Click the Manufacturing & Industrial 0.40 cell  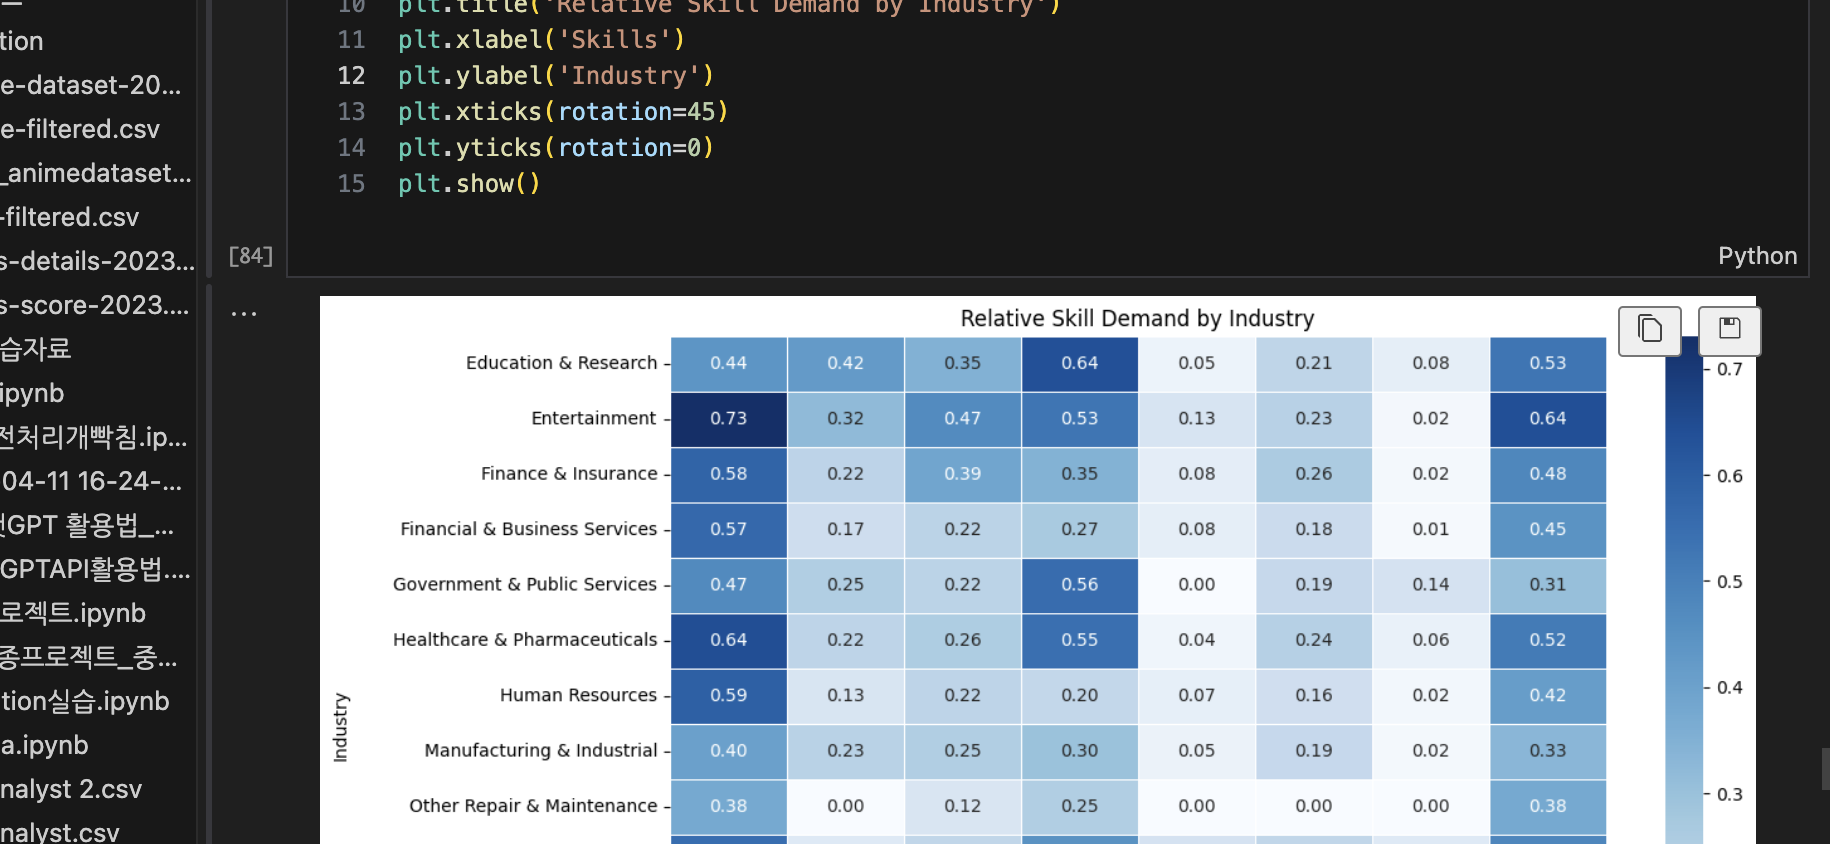click(x=728, y=750)
